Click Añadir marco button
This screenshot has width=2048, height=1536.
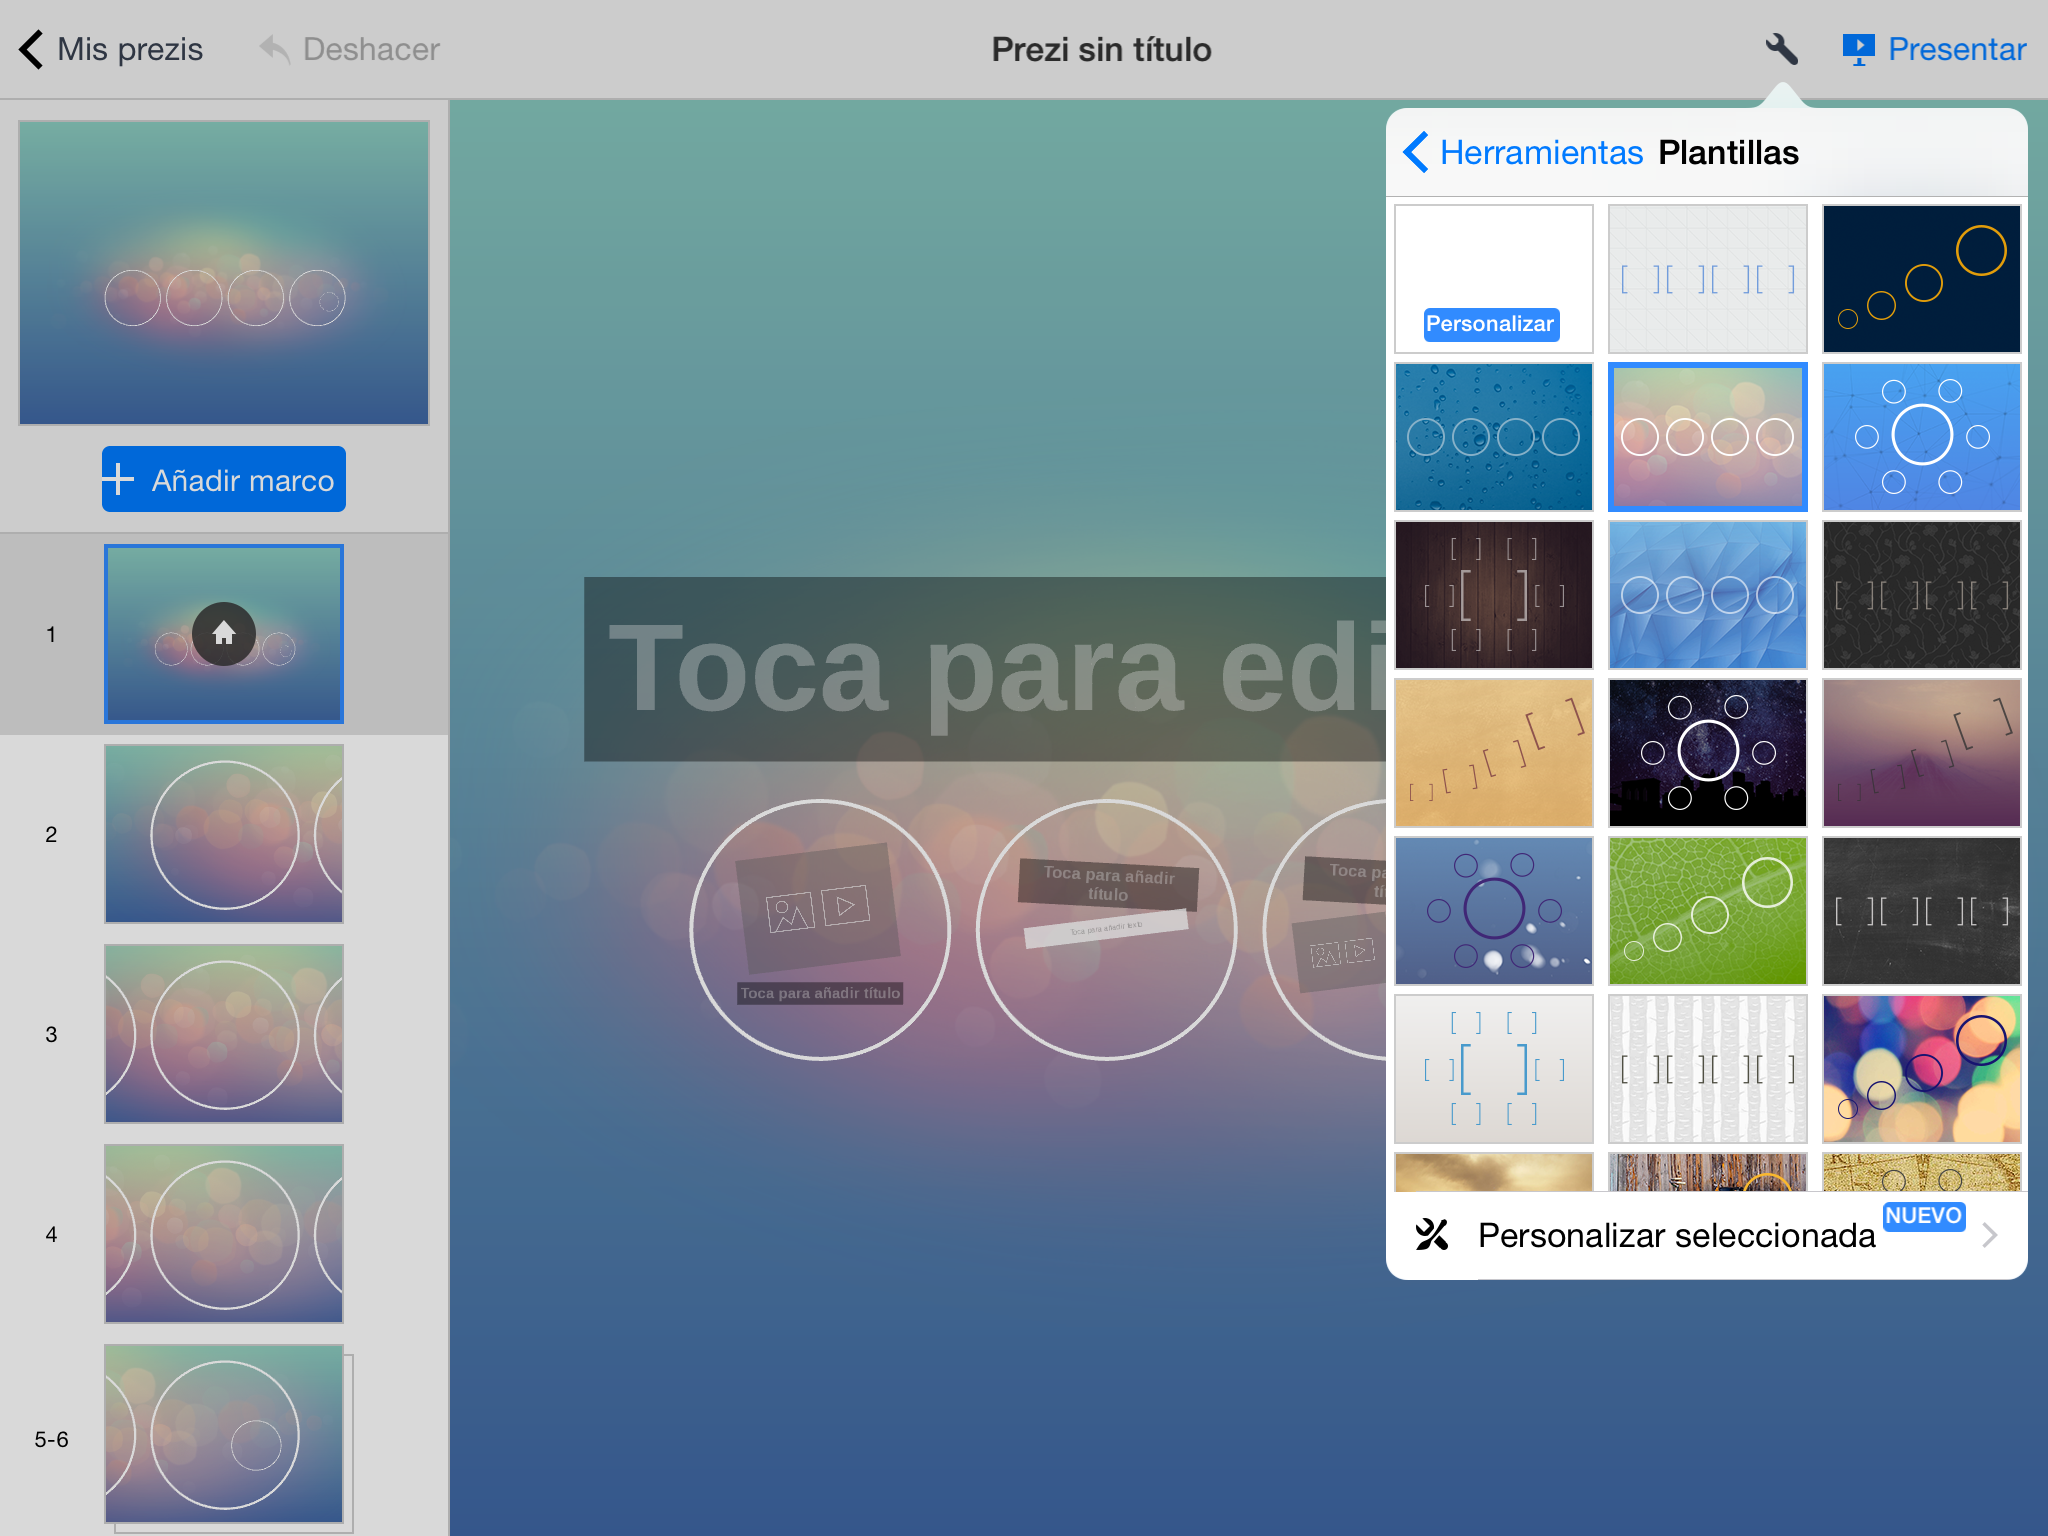pos(221,479)
